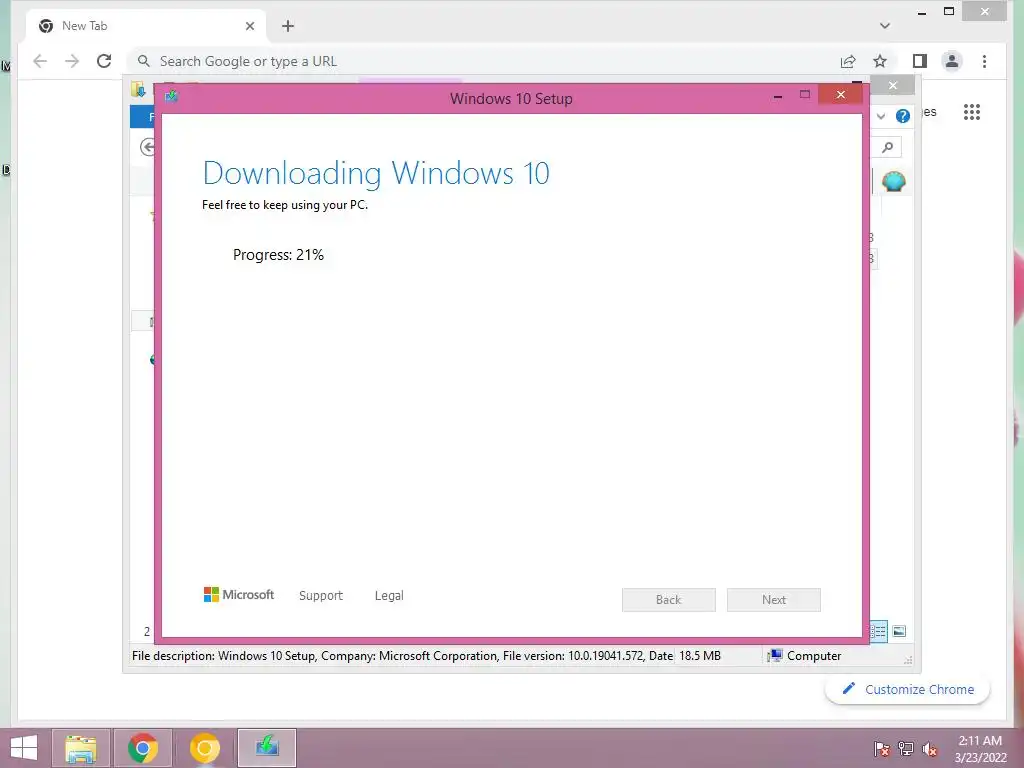This screenshot has height=768, width=1024.
Task: Focus the Search Google or type a URL field
Action: point(483,61)
